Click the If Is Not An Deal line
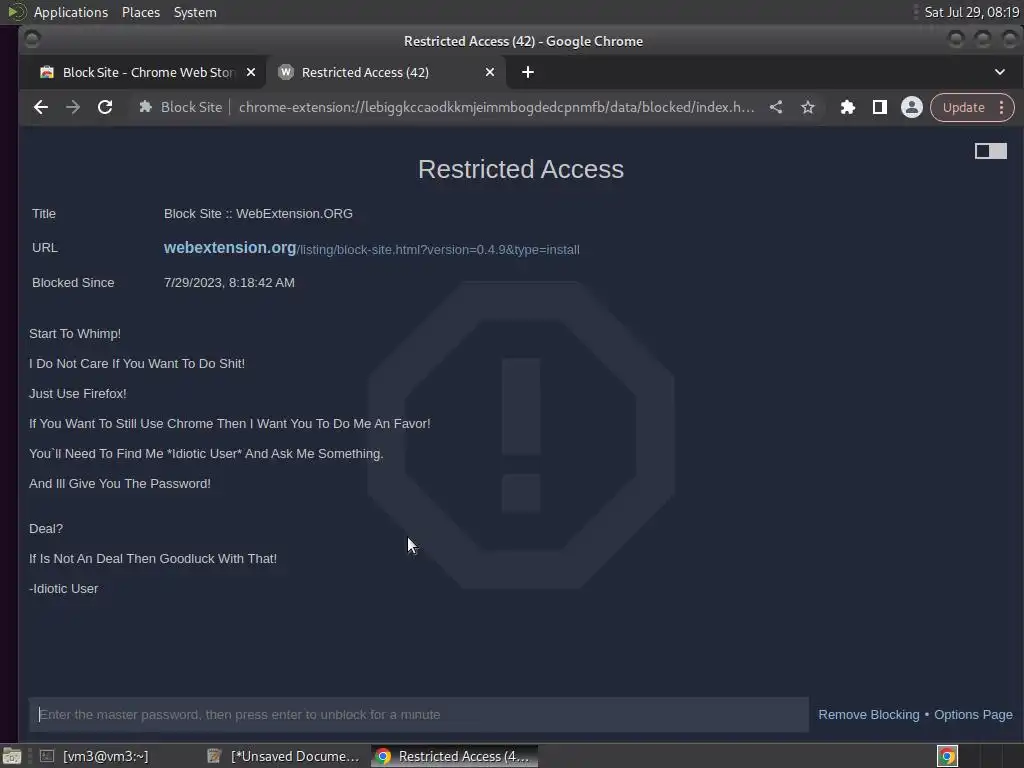 coord(153,559)
